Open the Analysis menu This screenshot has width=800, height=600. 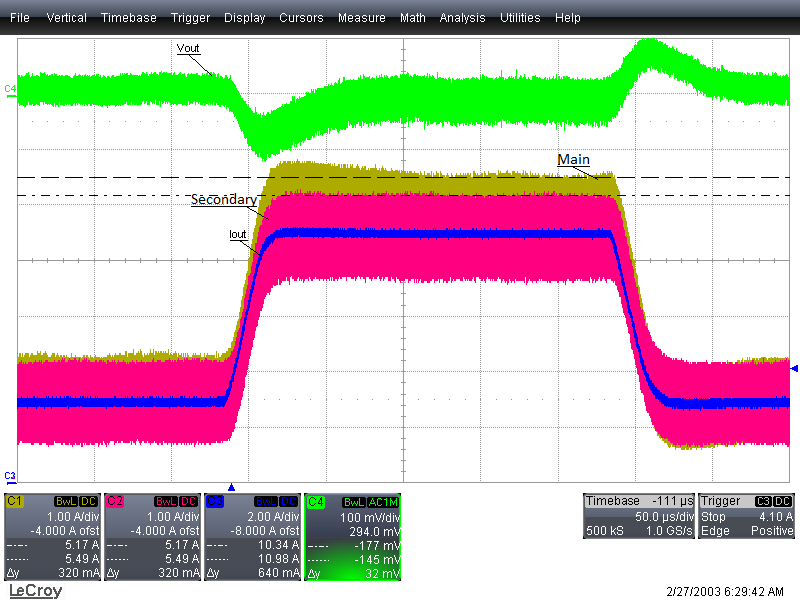[462, 17]
